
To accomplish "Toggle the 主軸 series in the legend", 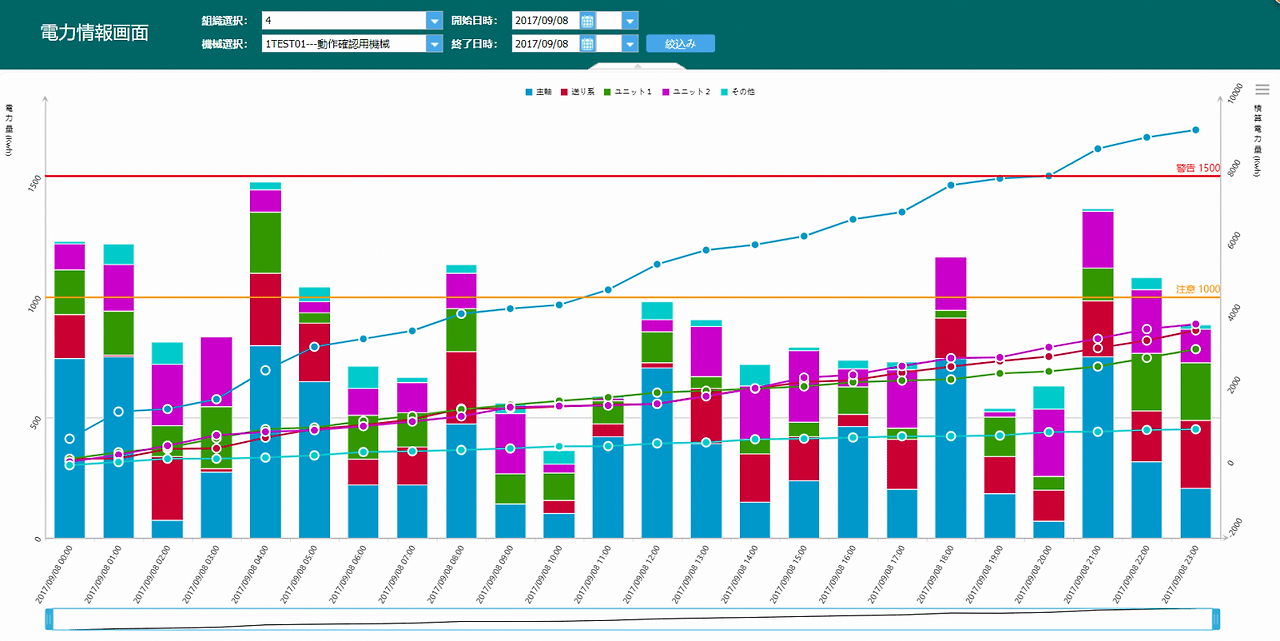I will point(539,92).
